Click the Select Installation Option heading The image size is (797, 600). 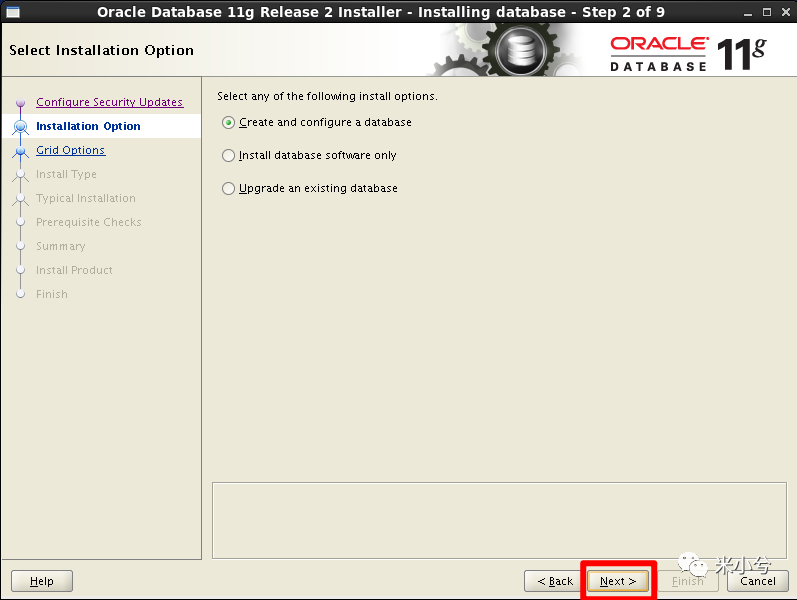102,50
